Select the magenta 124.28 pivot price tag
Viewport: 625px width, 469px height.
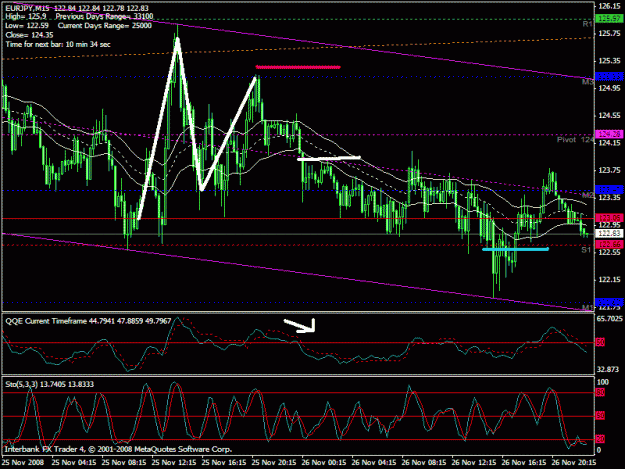609,134
